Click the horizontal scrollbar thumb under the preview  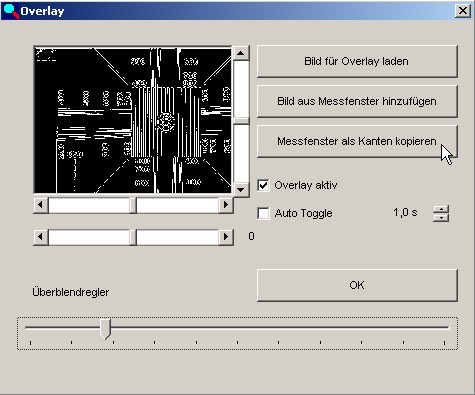click(x=133, y=204)
